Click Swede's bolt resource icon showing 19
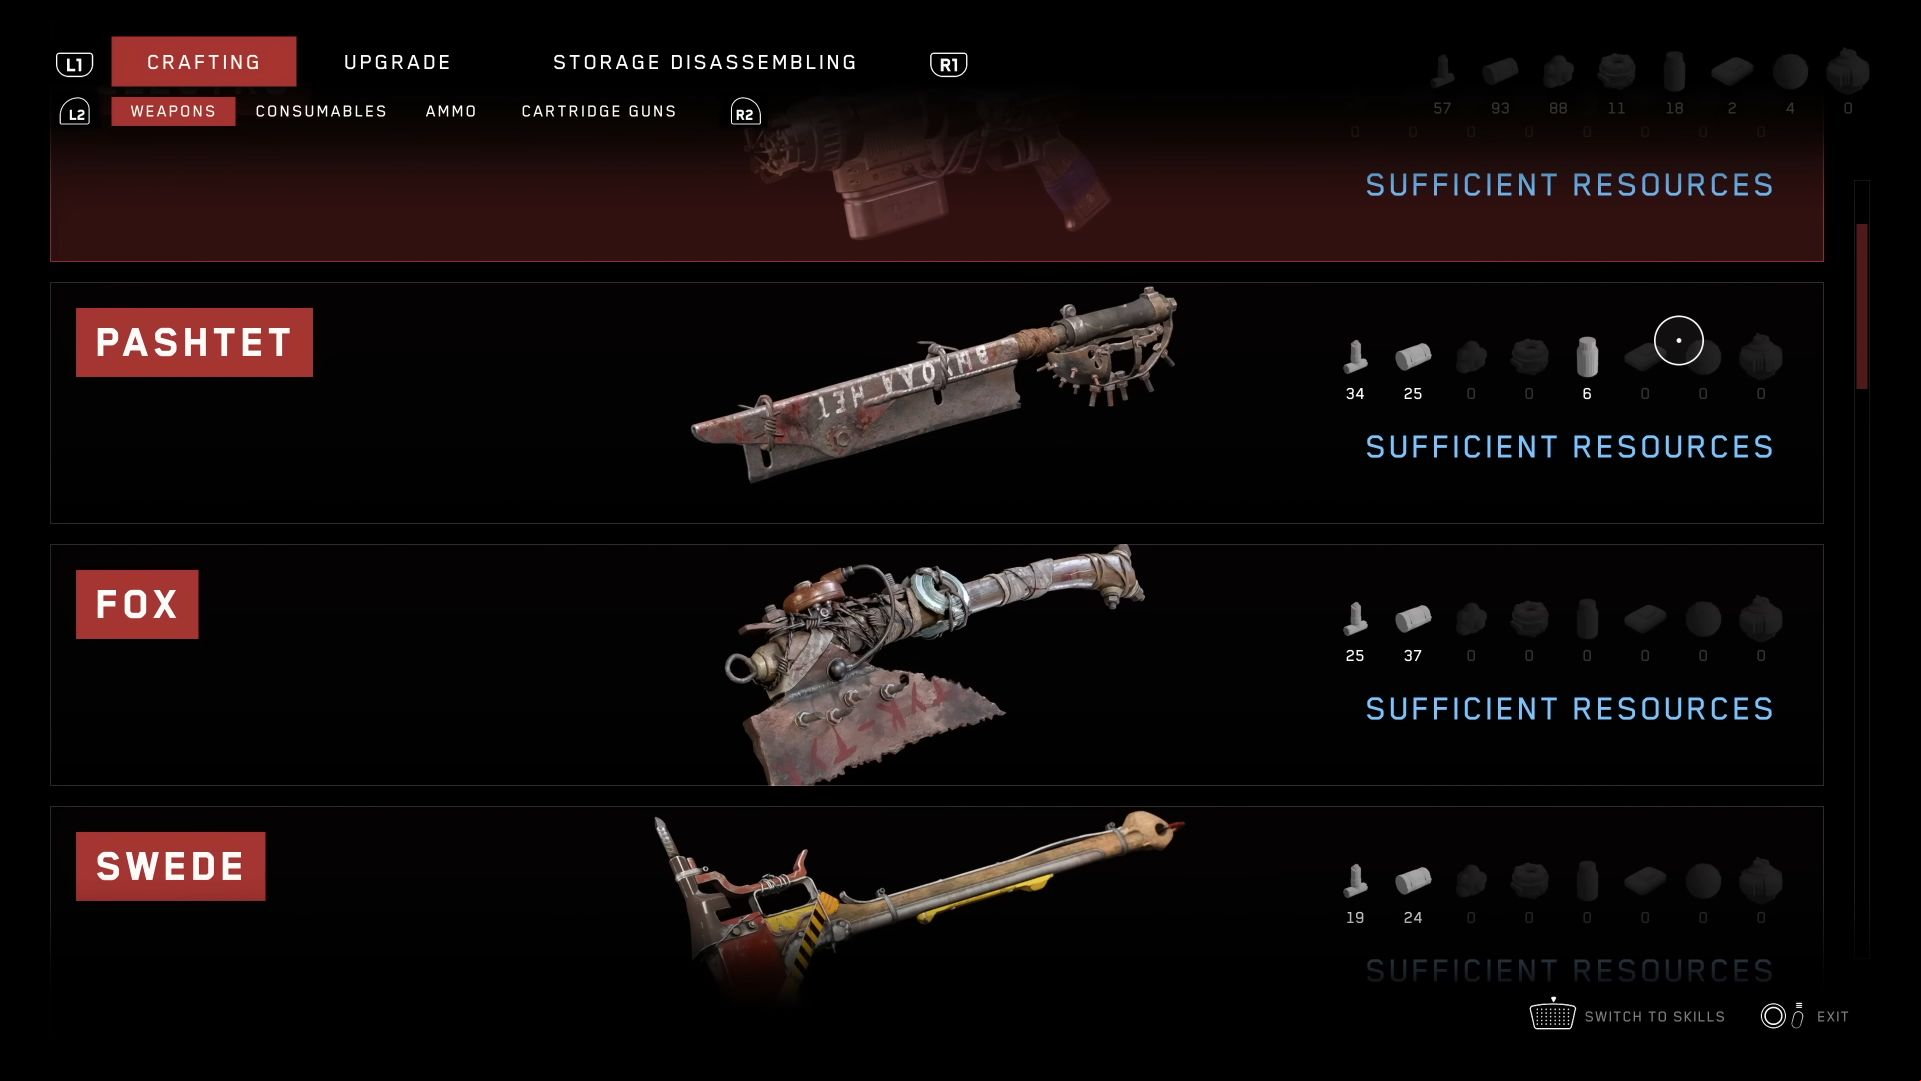The image size is (1921, 1081). coord(1355,880)
